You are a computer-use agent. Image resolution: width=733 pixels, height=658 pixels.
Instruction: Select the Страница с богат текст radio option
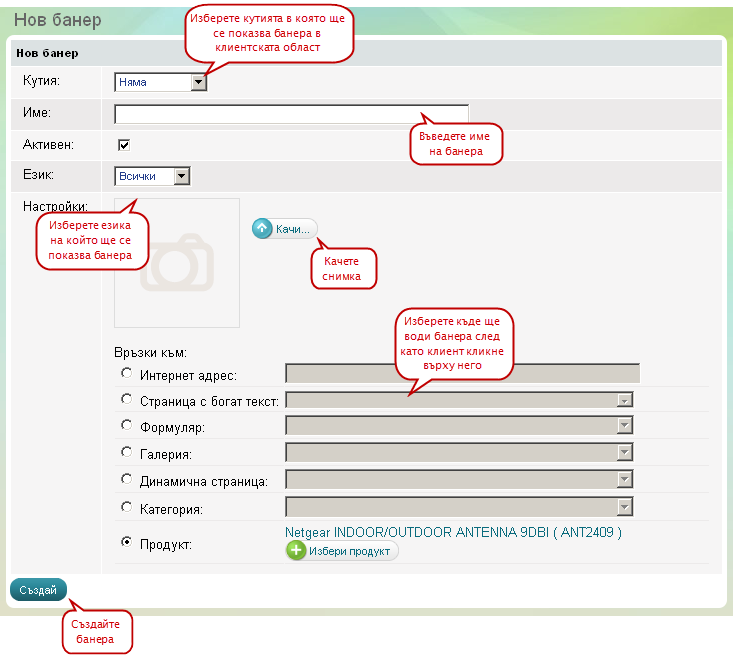tap(126, 399)
